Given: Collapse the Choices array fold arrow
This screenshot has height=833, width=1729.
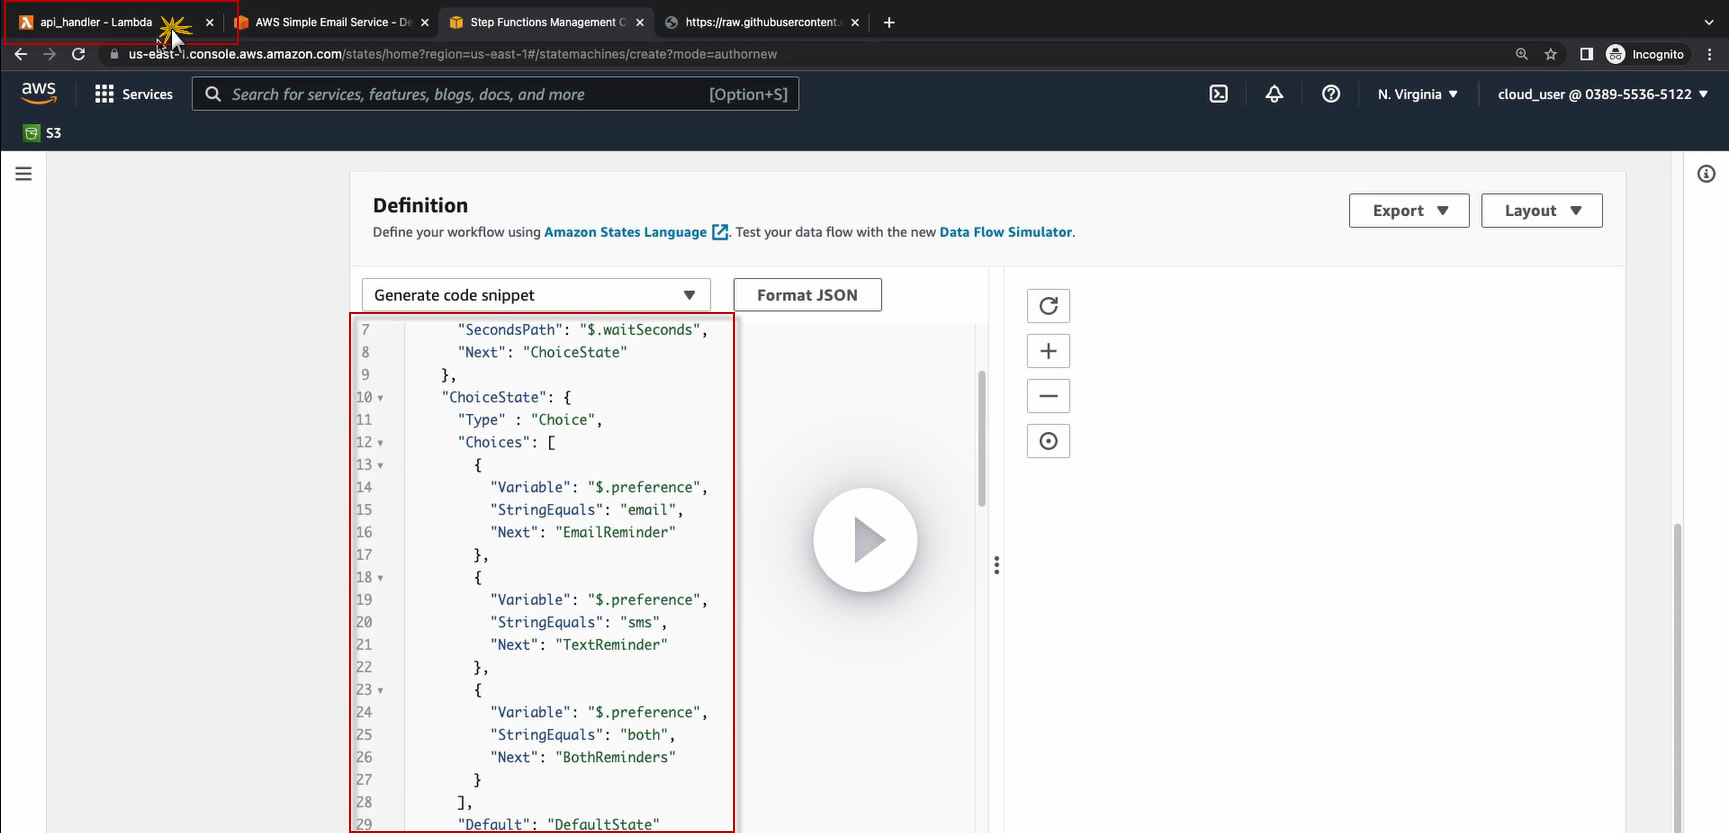Looking at the screenshot, I should click(380, 443).
